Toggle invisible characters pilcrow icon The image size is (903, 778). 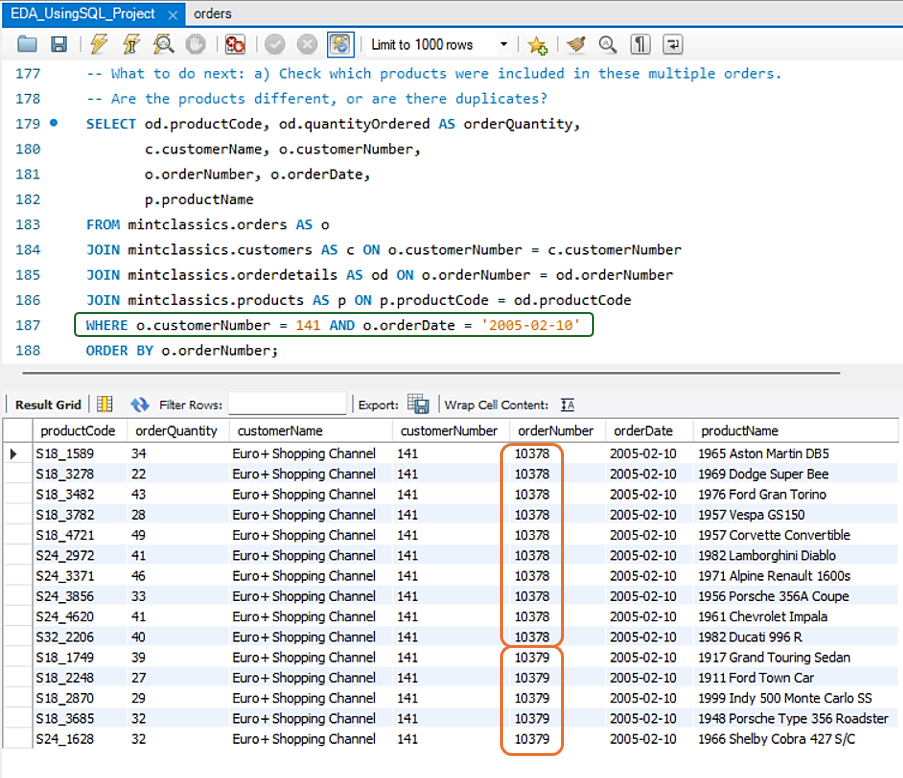[640, 44]
